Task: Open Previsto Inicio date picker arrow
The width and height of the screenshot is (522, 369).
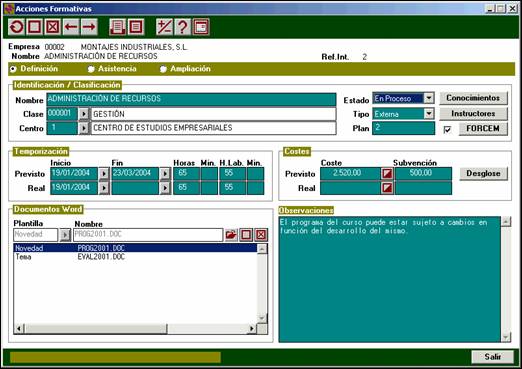Action: coord(104,173)
